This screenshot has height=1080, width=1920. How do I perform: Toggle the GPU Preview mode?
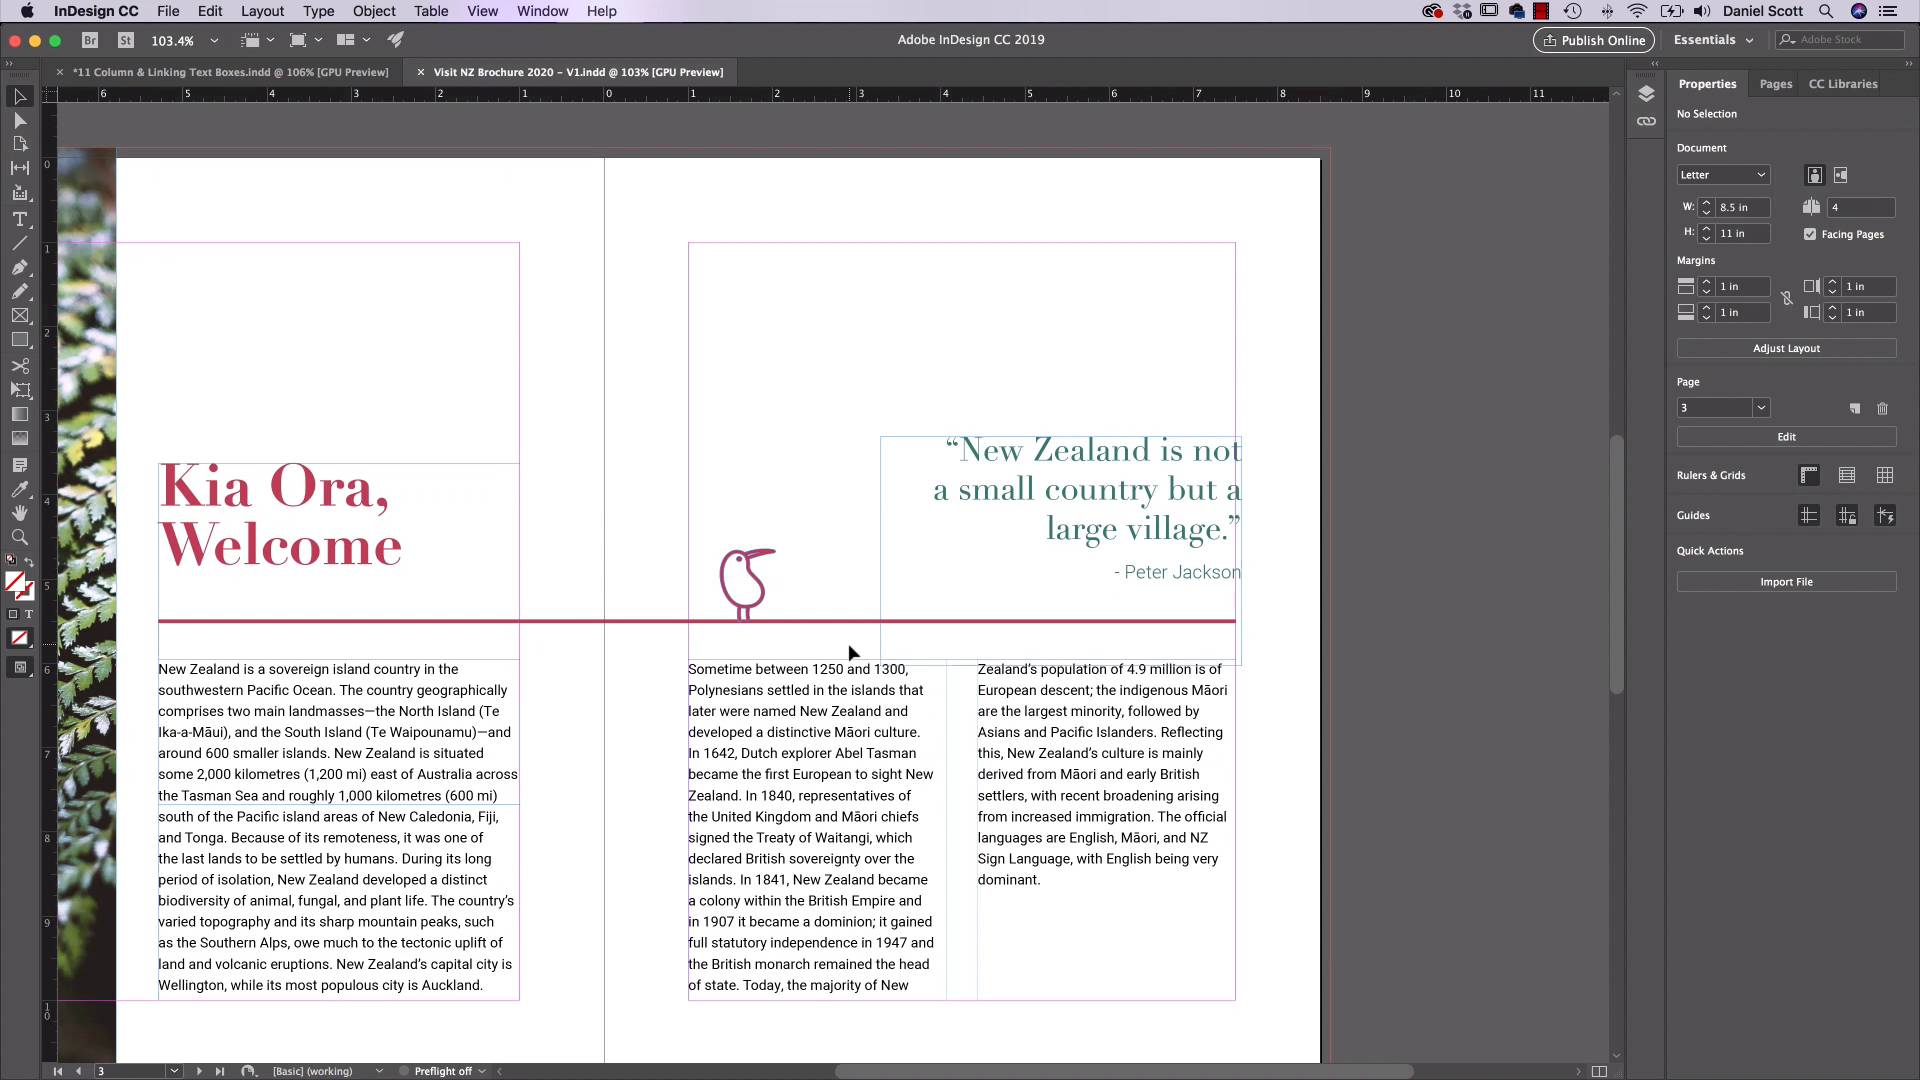pos(398,40)
